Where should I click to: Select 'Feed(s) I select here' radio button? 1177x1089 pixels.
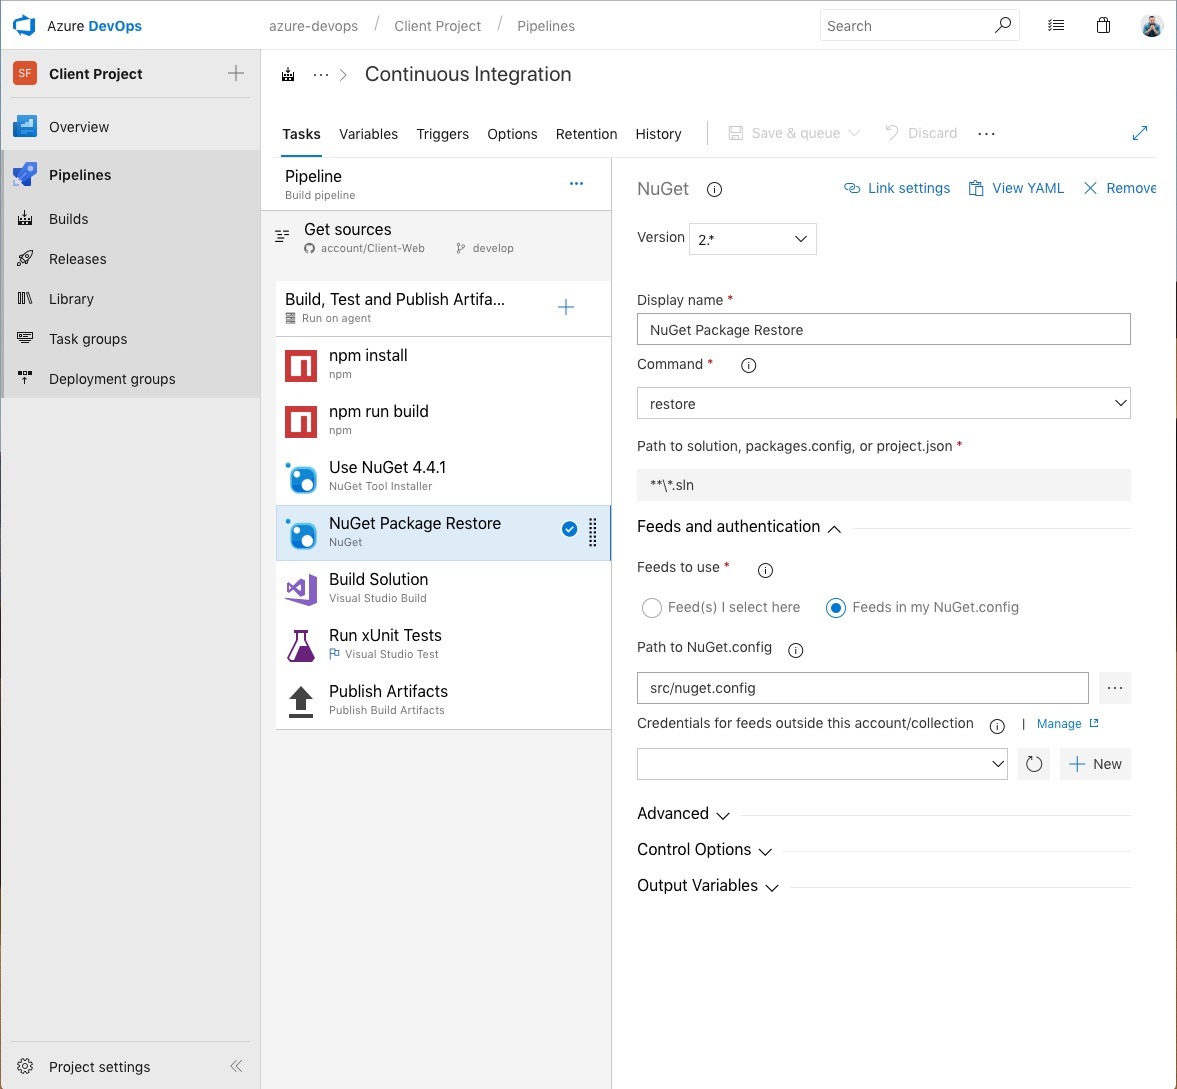click(x=652, y=607)
